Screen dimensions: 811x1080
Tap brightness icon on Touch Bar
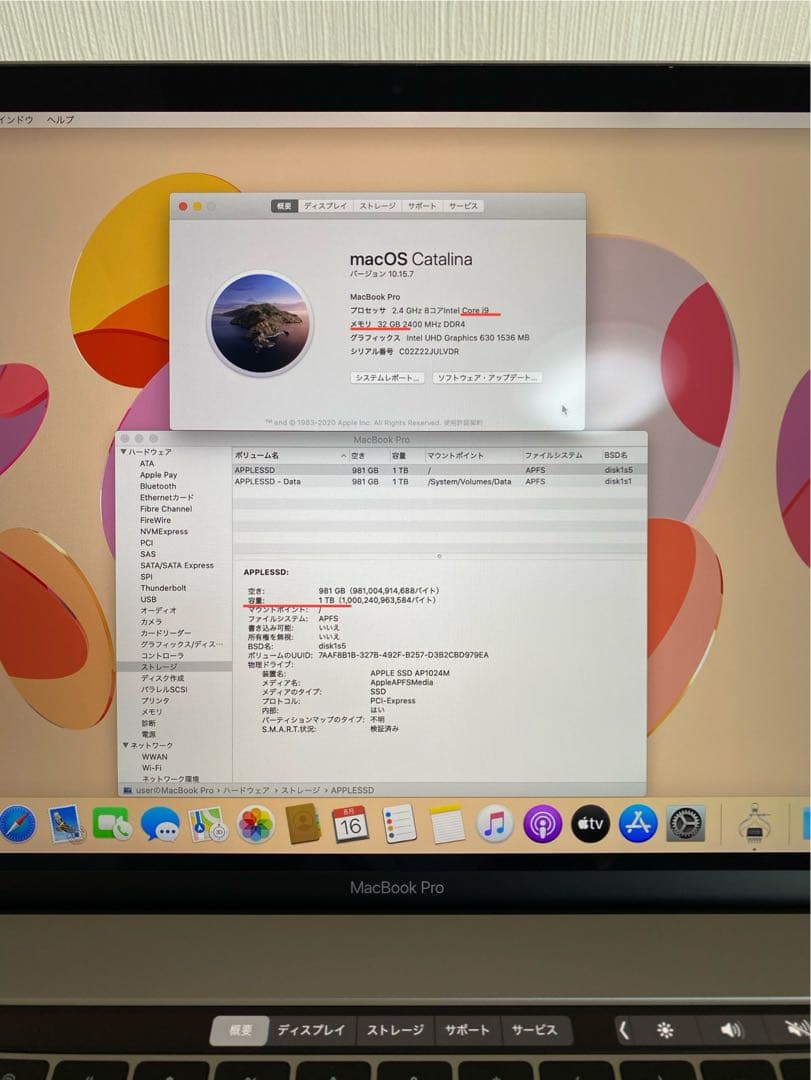coord(665,1030)
